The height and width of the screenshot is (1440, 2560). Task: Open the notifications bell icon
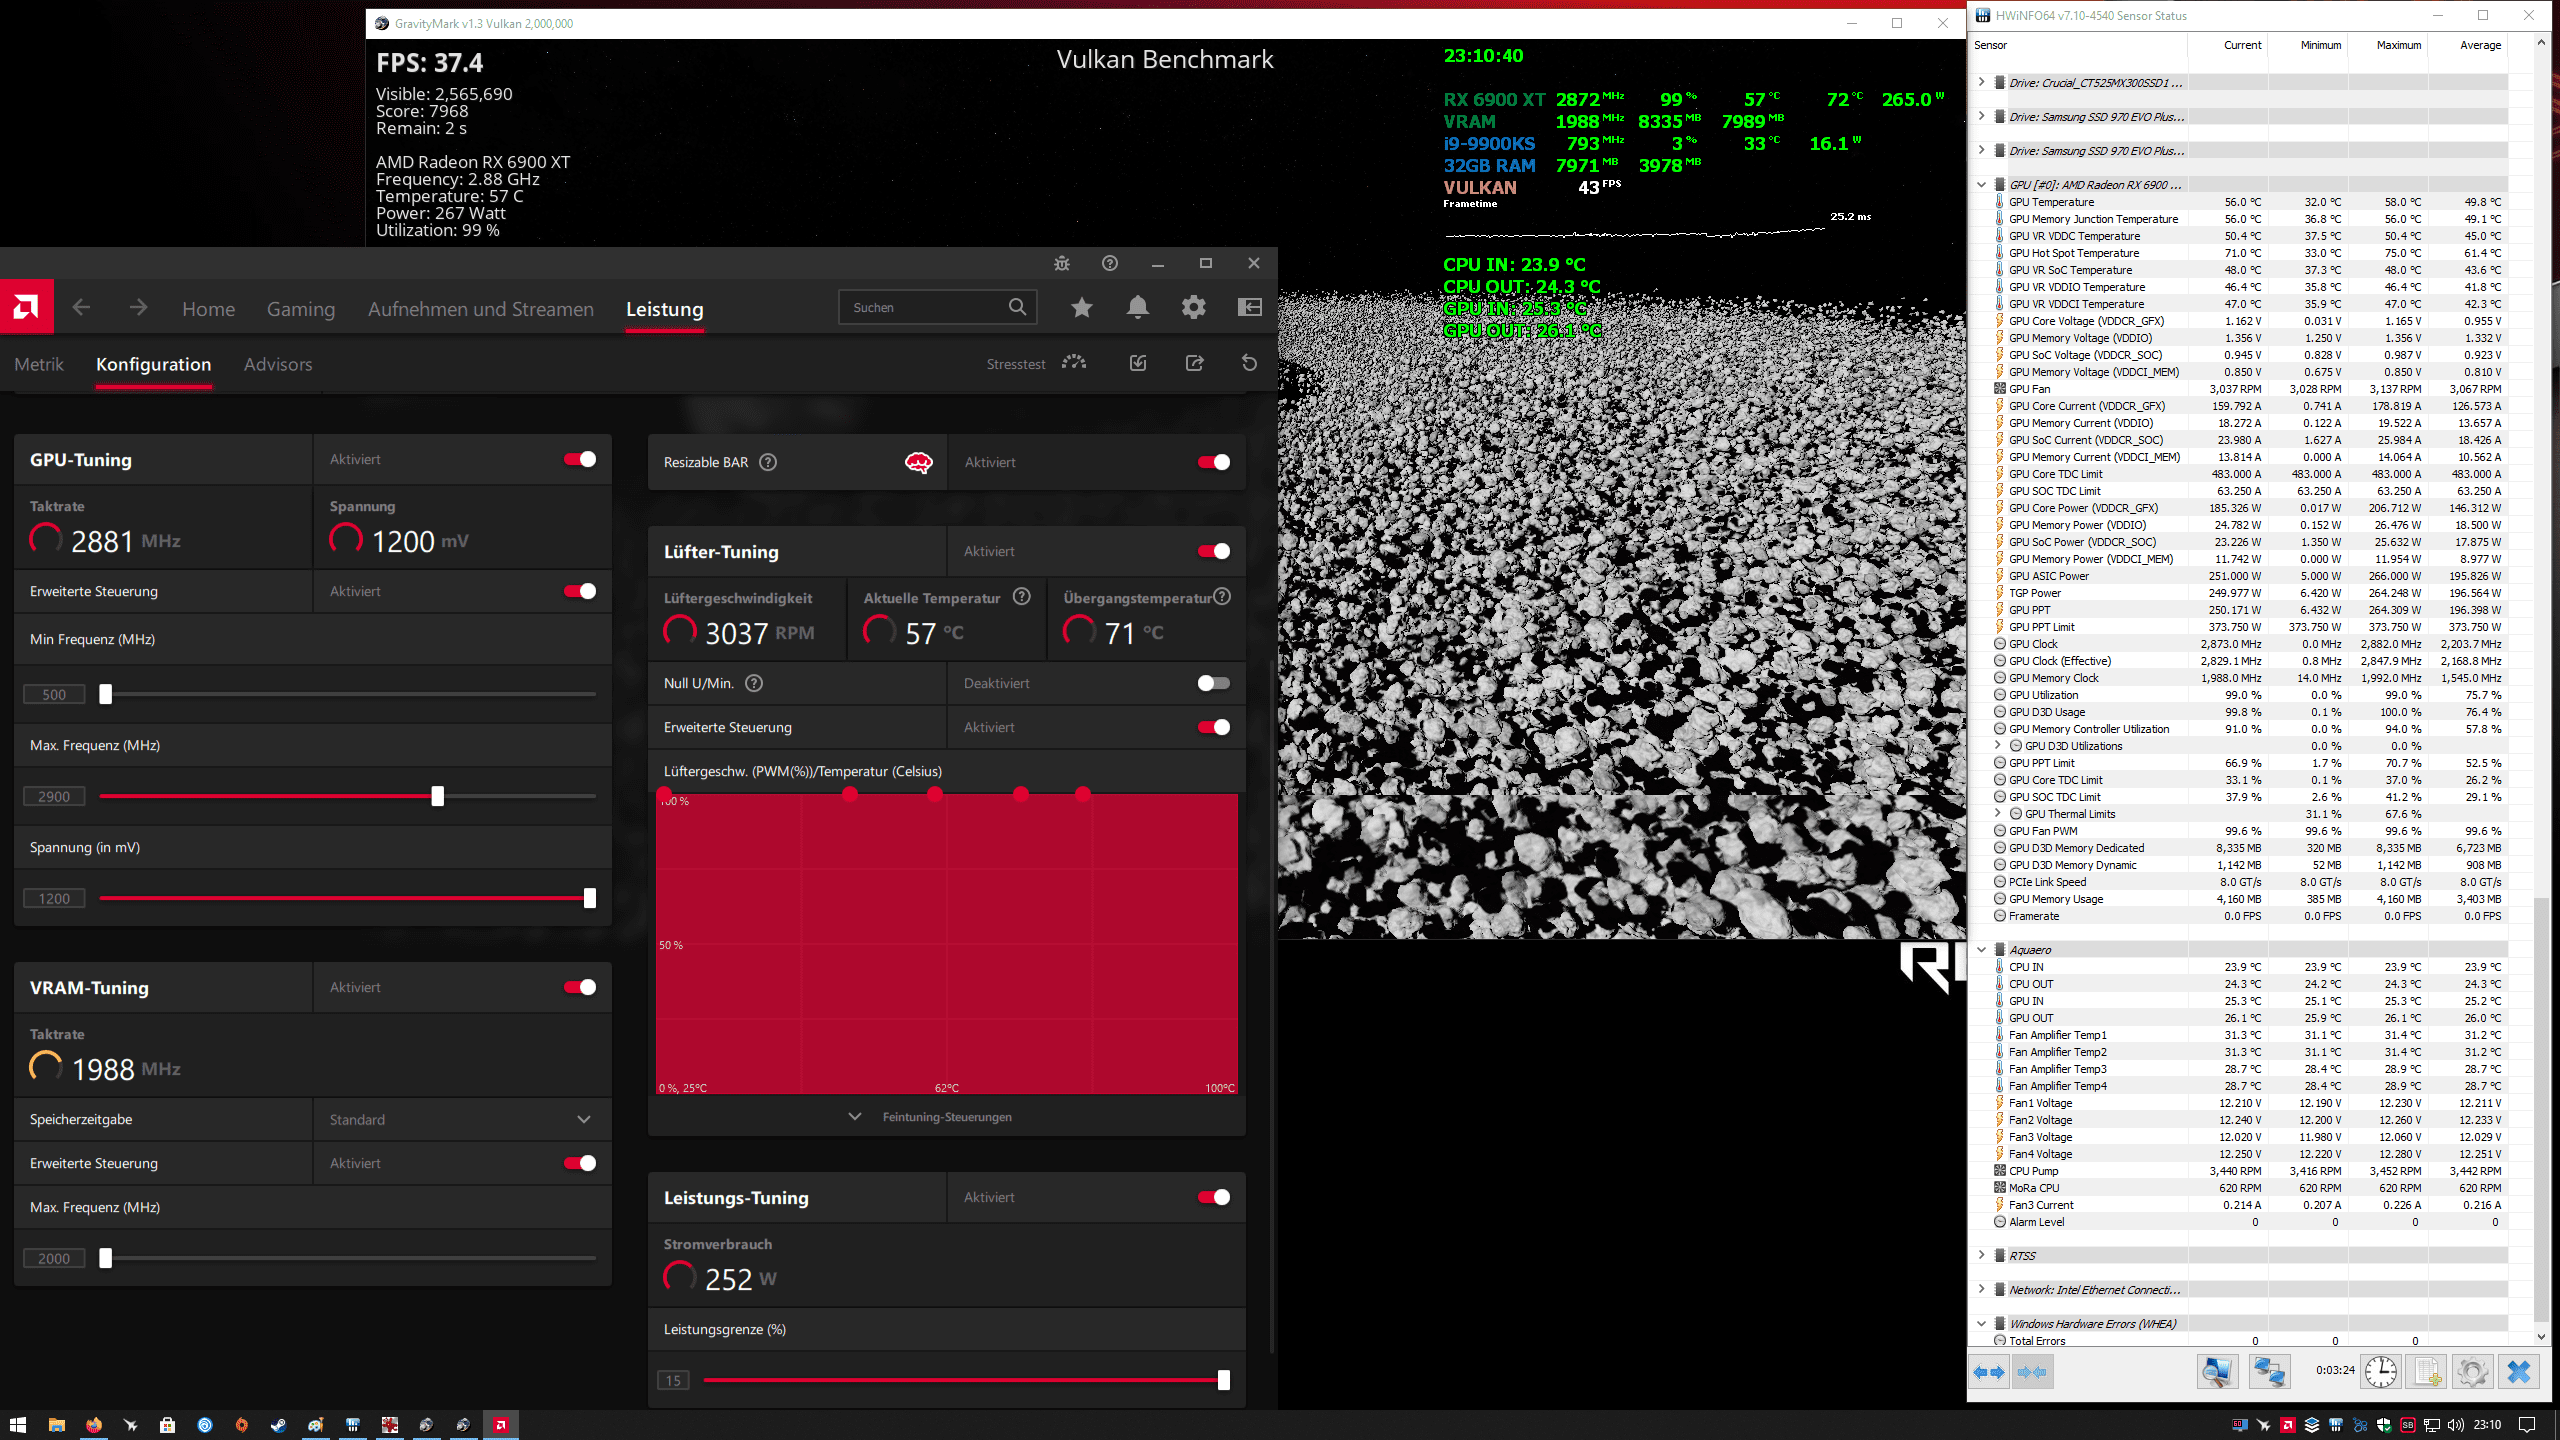pyautogui.click(x=1137, y=308)
